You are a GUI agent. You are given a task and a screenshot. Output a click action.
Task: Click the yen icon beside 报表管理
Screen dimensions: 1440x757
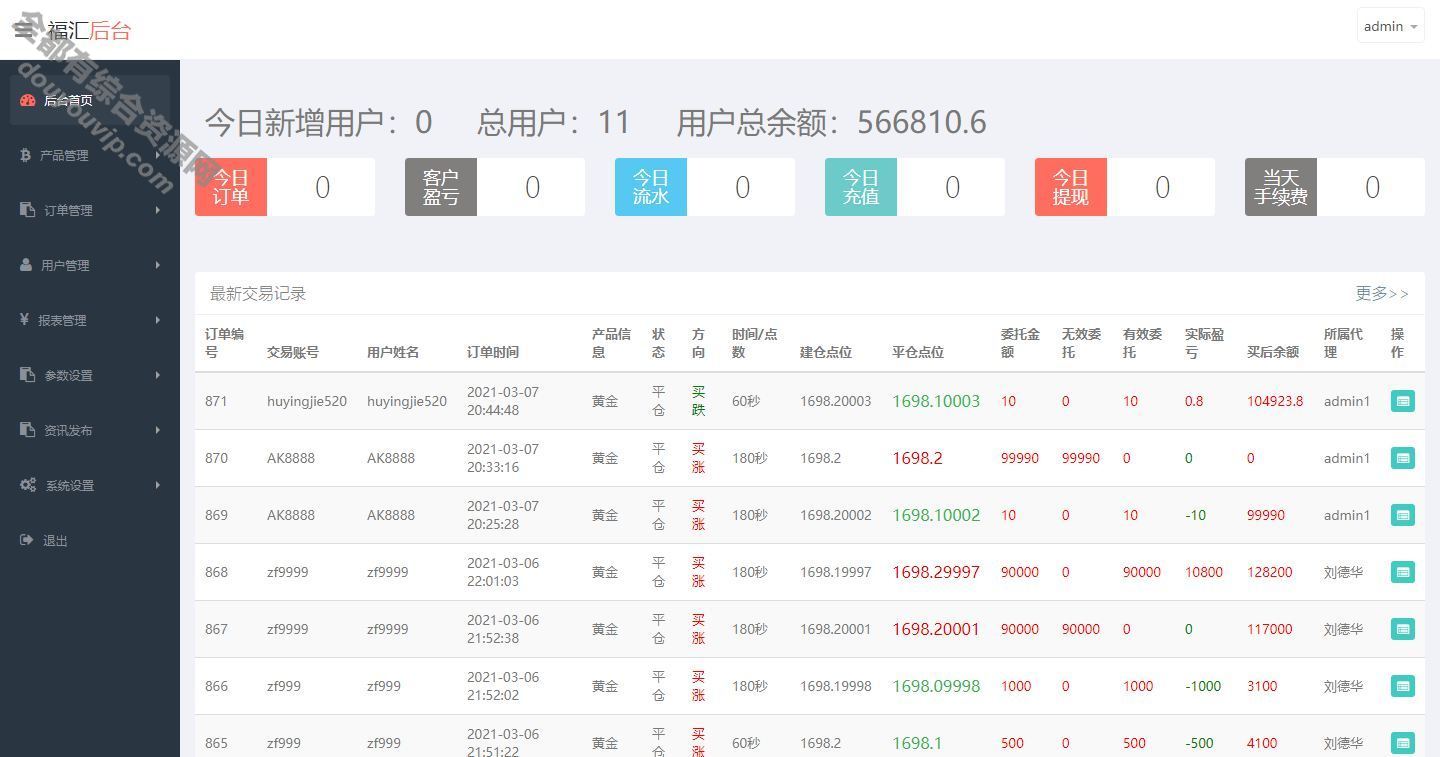[24, 320]
